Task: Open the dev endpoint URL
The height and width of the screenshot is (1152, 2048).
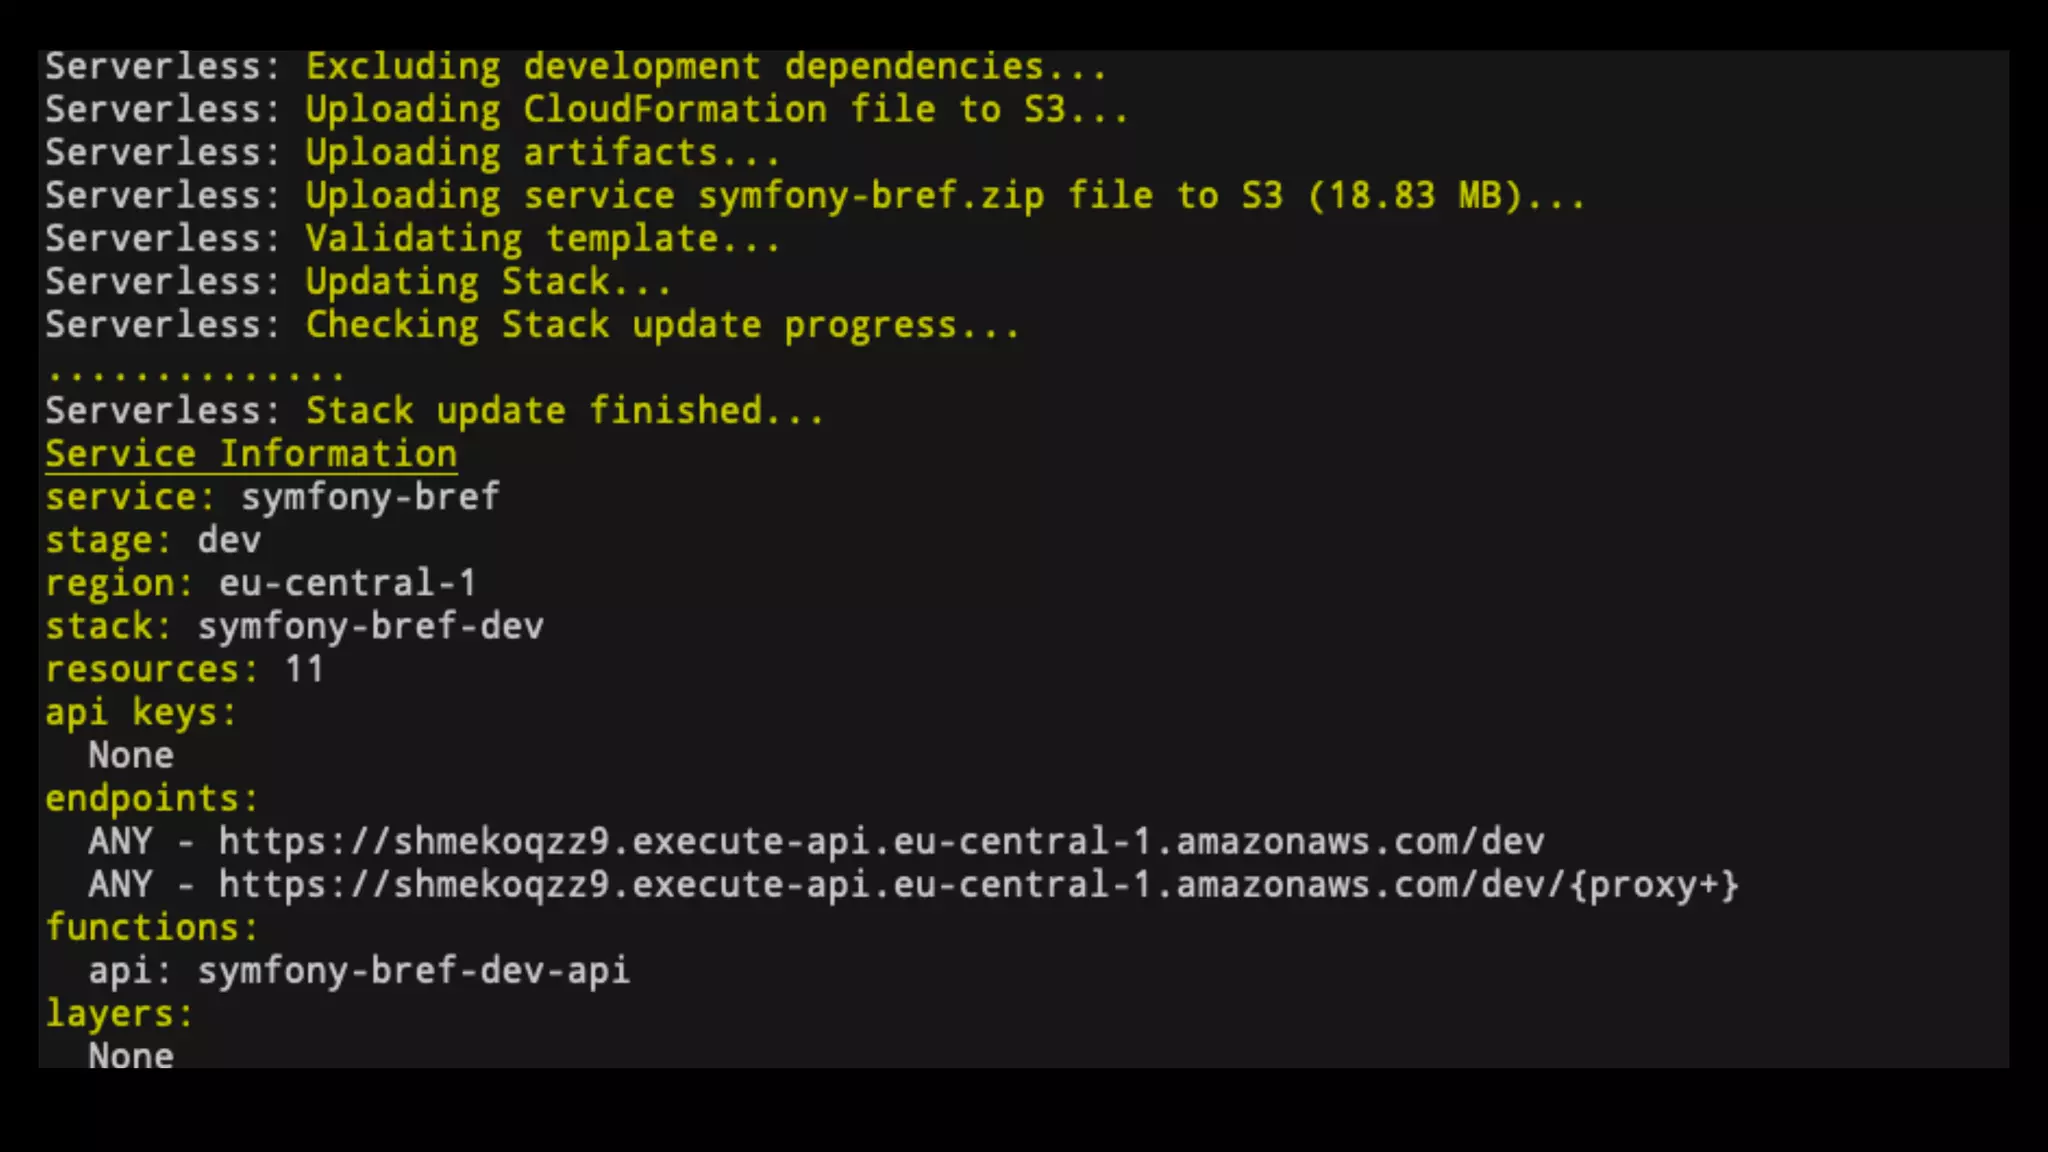Action: point(881,842)
